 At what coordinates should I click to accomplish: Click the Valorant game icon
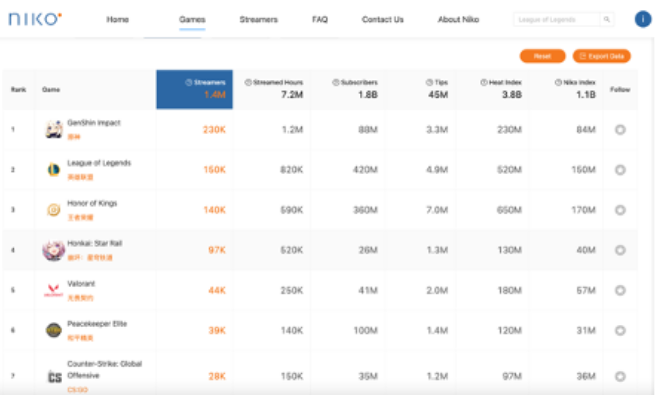tap(53, 290)
